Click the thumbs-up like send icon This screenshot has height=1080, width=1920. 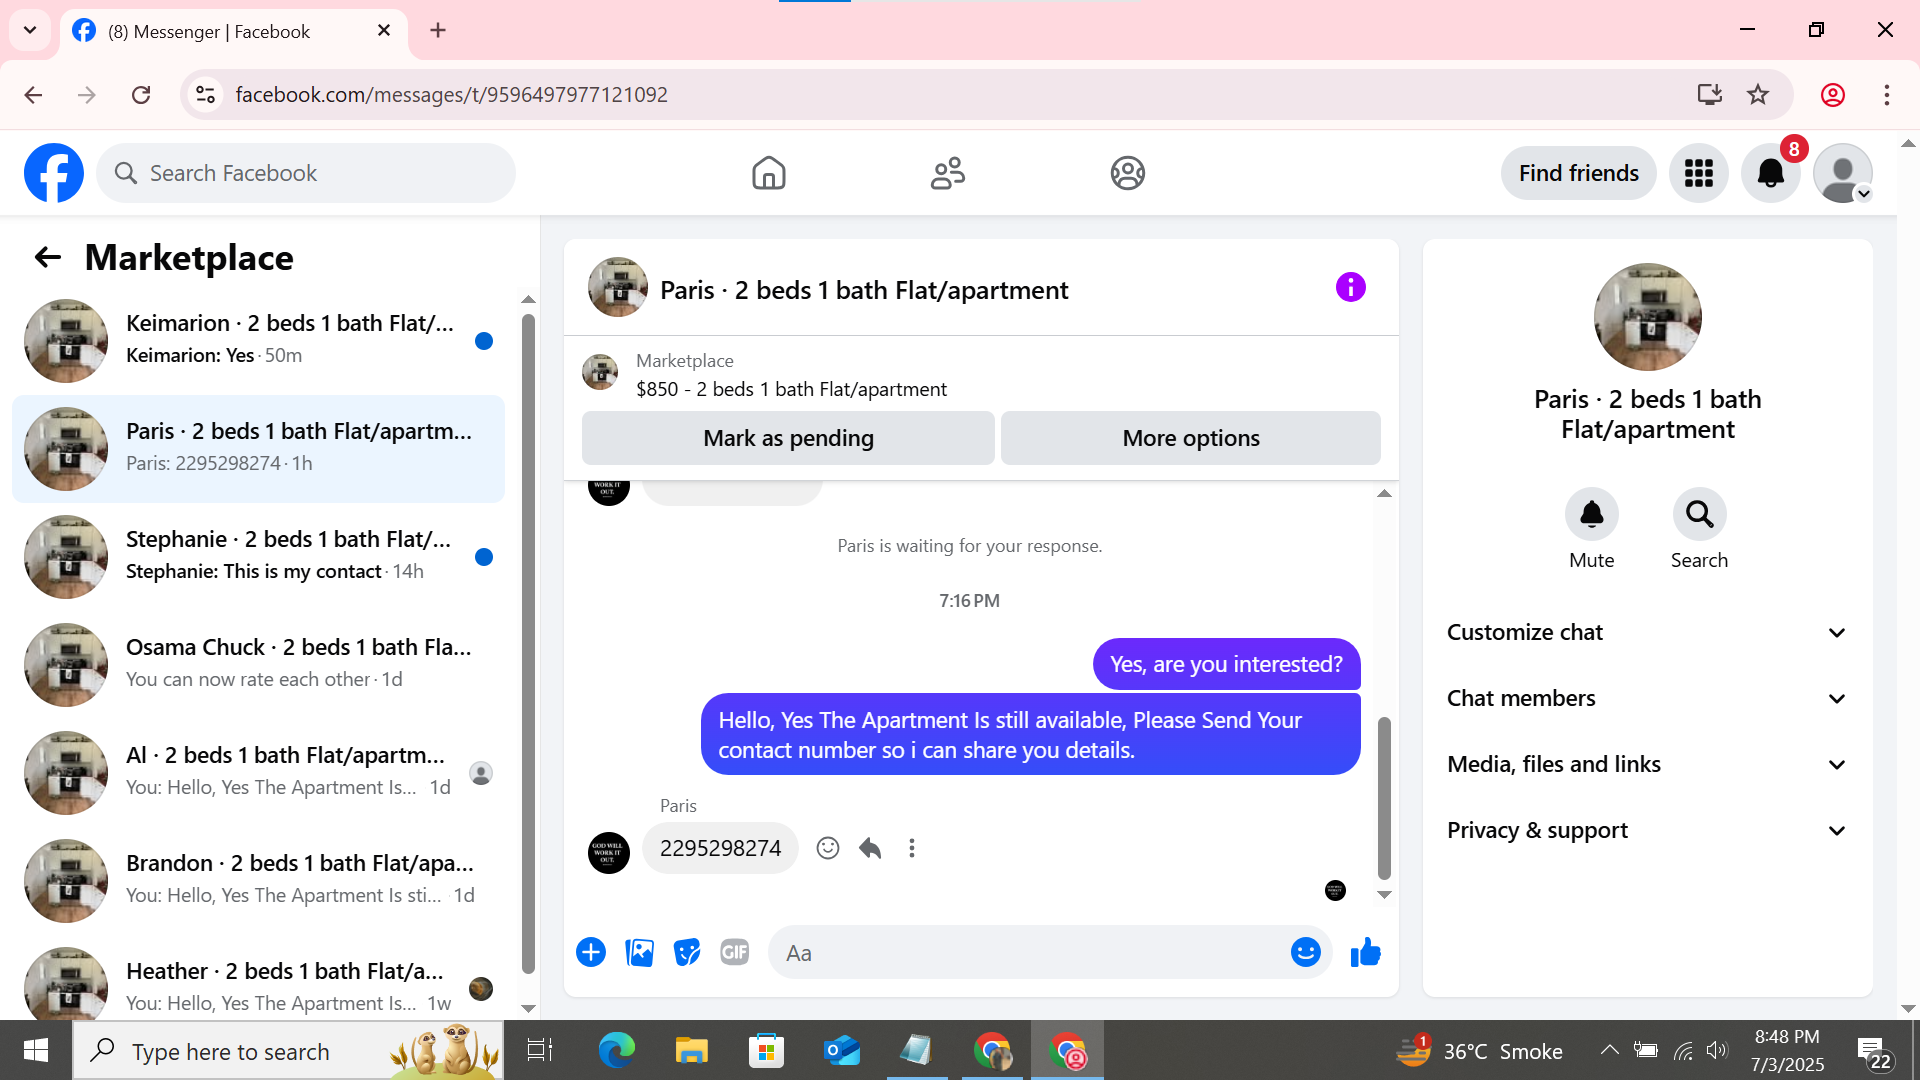pyautogui.click(x=1365, y=953)
